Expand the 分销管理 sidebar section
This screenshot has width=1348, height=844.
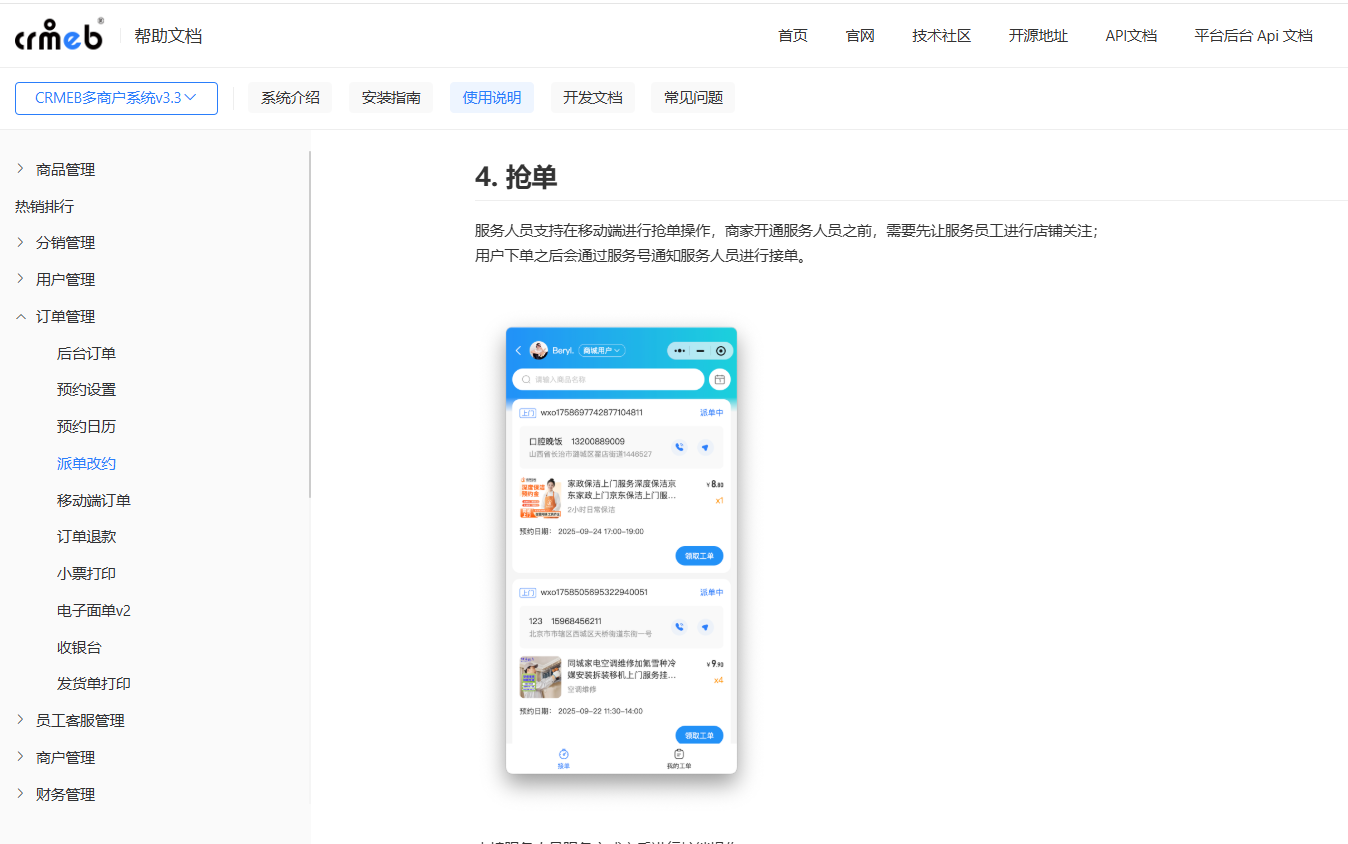tap(66, 243)
